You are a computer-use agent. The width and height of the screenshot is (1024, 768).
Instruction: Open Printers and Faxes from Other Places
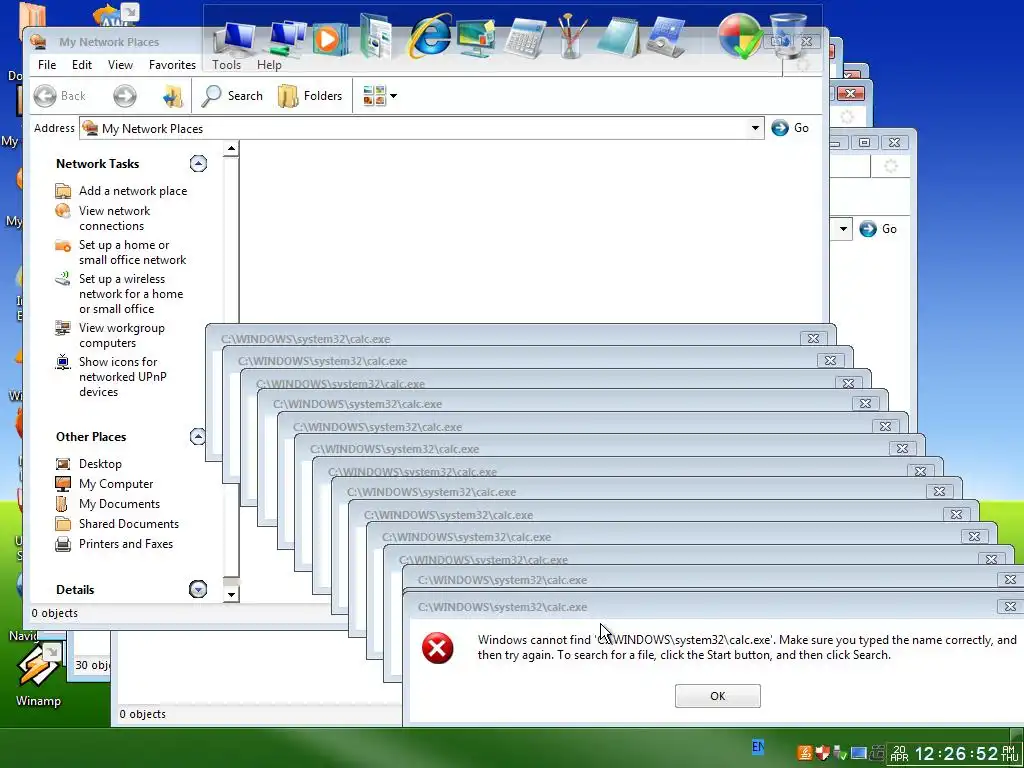(126, 544)
